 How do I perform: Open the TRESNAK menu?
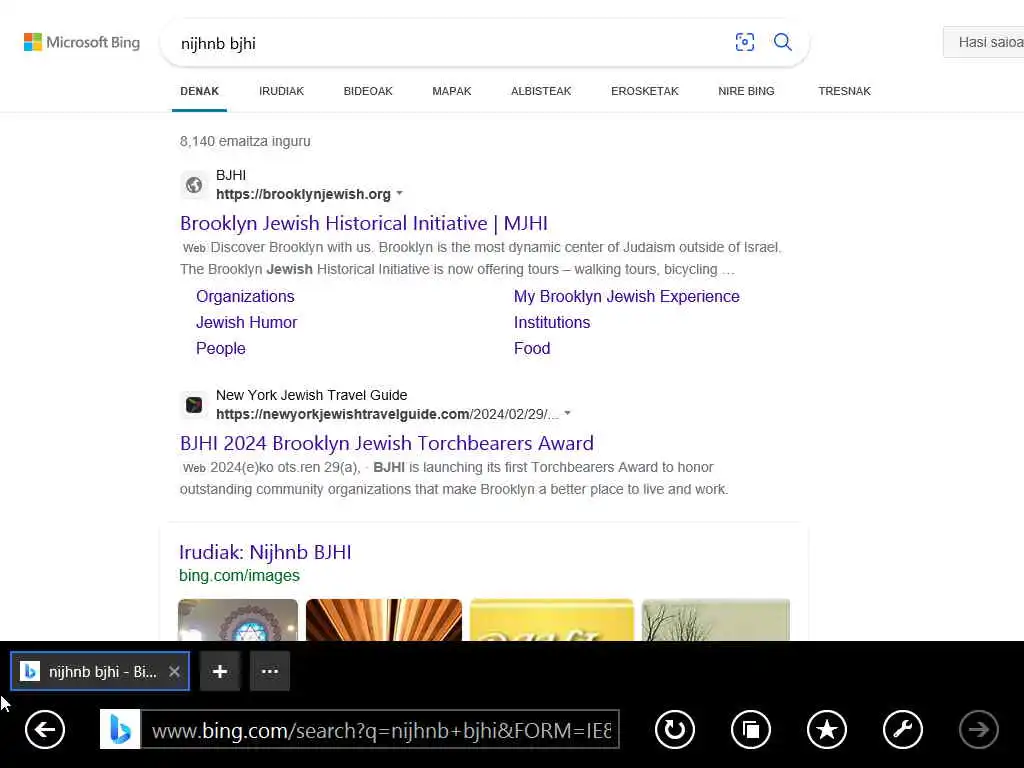pos(844,91)
